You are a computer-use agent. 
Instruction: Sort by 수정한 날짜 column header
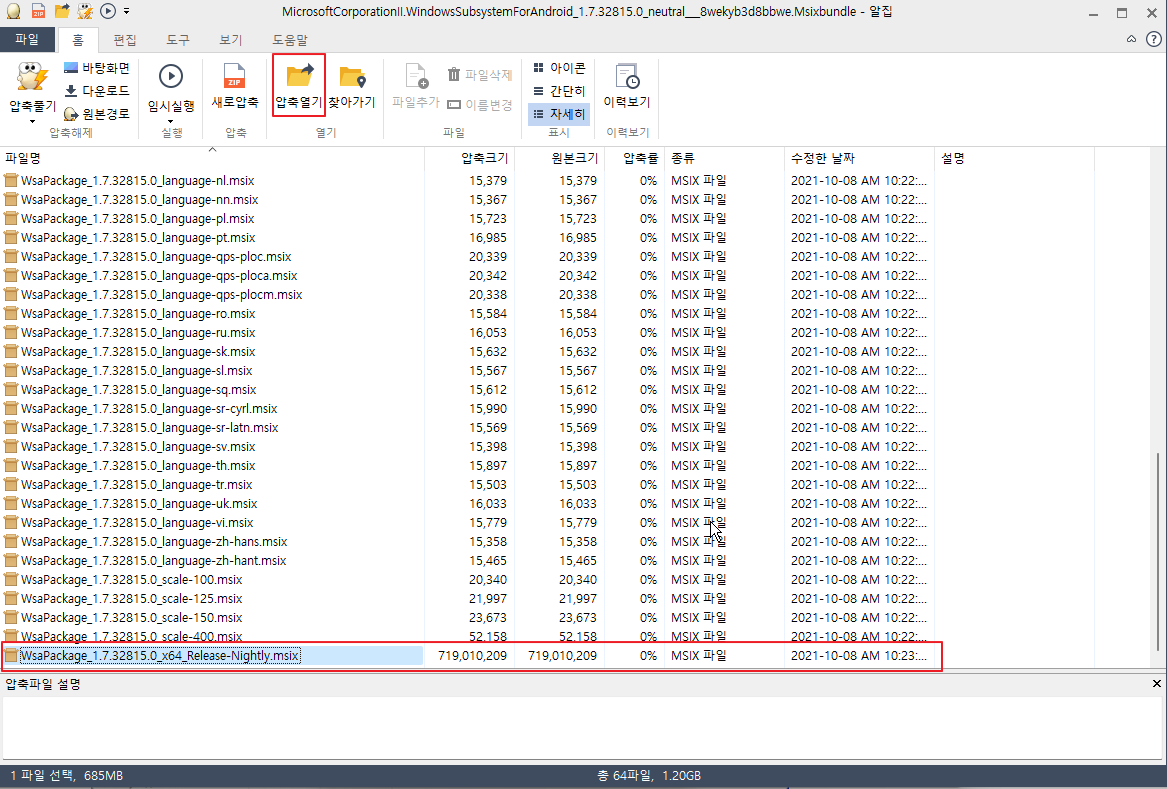[x=860, y=158]
